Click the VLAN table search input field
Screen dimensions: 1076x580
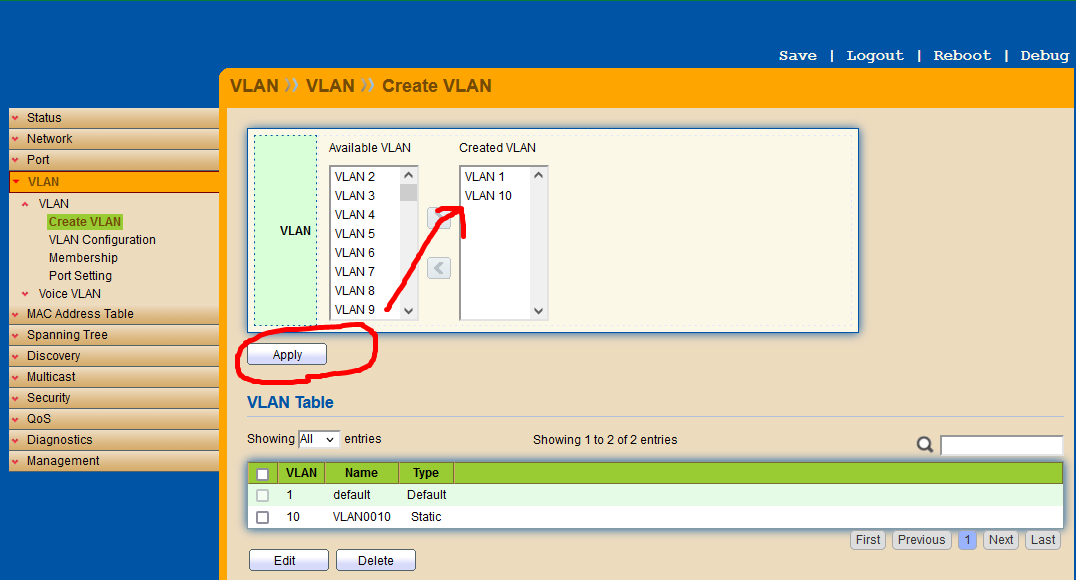point(1001,445)
